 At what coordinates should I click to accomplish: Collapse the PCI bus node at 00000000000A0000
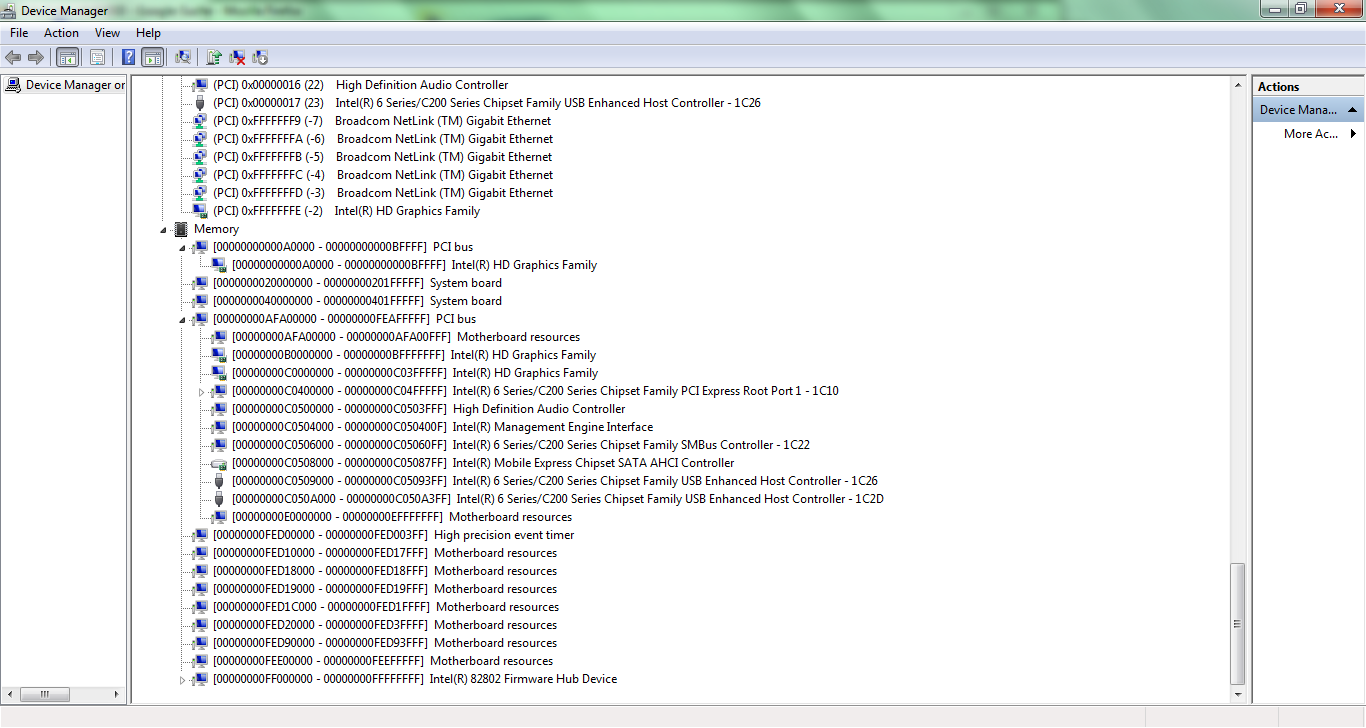tap(183, 248)
